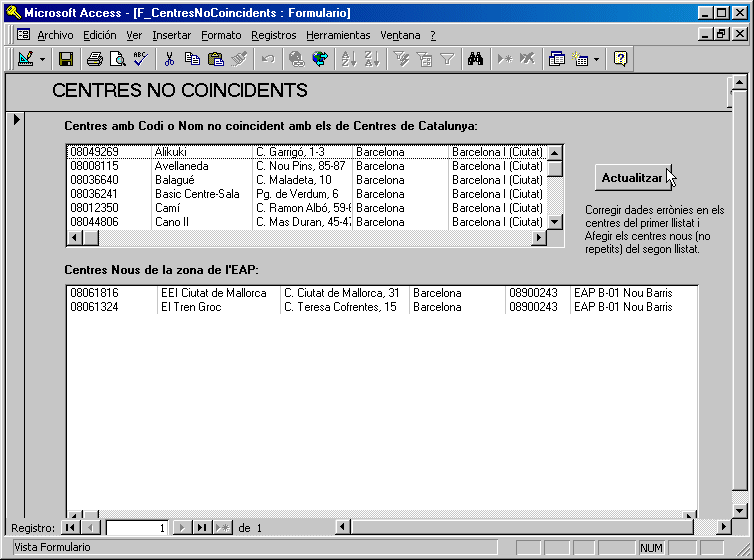Open the ? help menu
Viewport: 754px width, 560px height.
433,35
